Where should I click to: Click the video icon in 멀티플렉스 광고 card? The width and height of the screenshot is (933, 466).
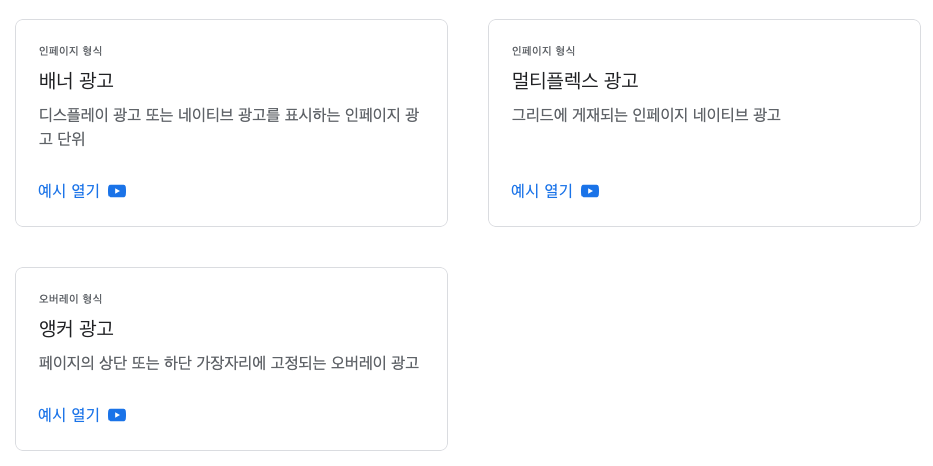tap(590, 191)
